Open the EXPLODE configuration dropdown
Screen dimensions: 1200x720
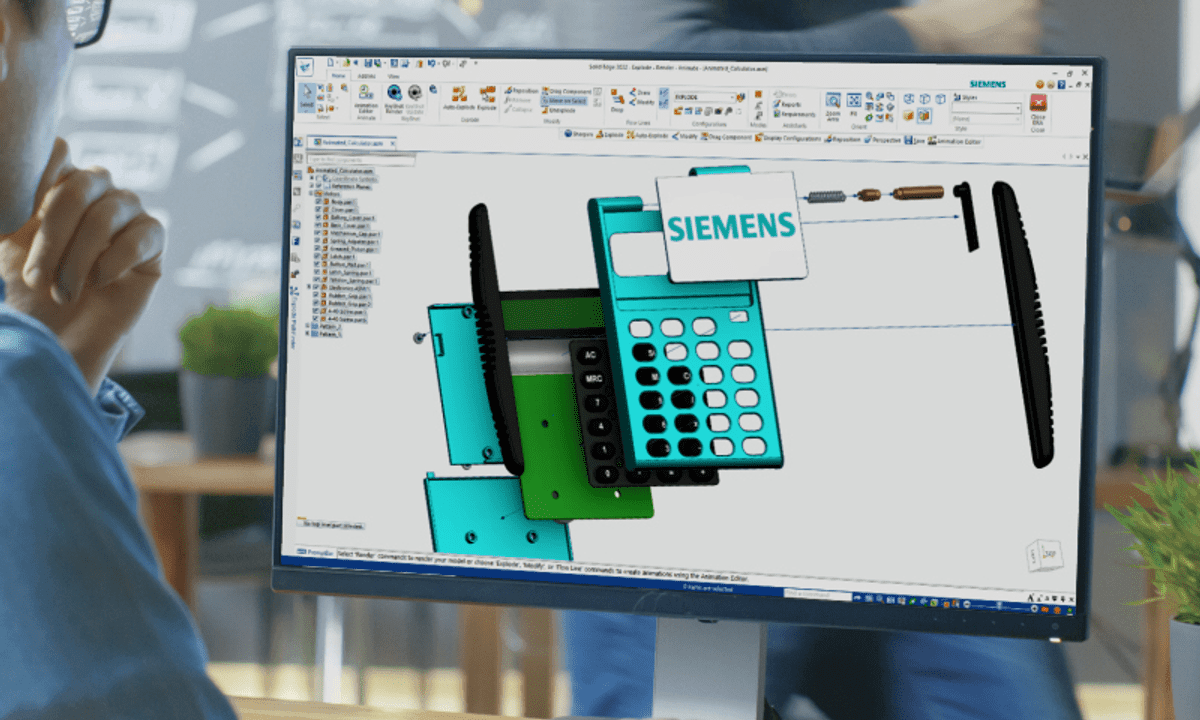(x=733, y=98)
